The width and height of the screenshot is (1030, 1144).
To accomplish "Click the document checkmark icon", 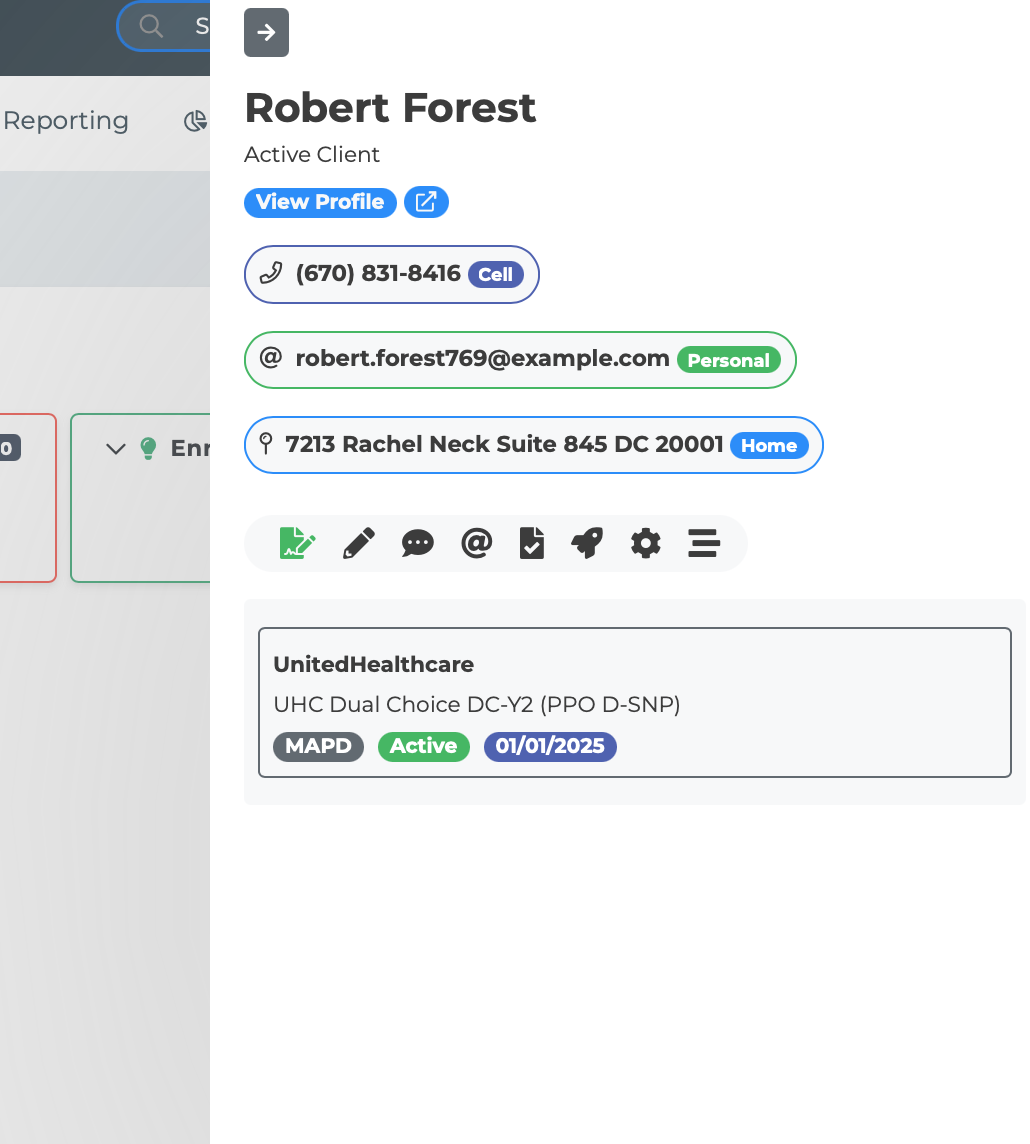I will tap(532, 543).
